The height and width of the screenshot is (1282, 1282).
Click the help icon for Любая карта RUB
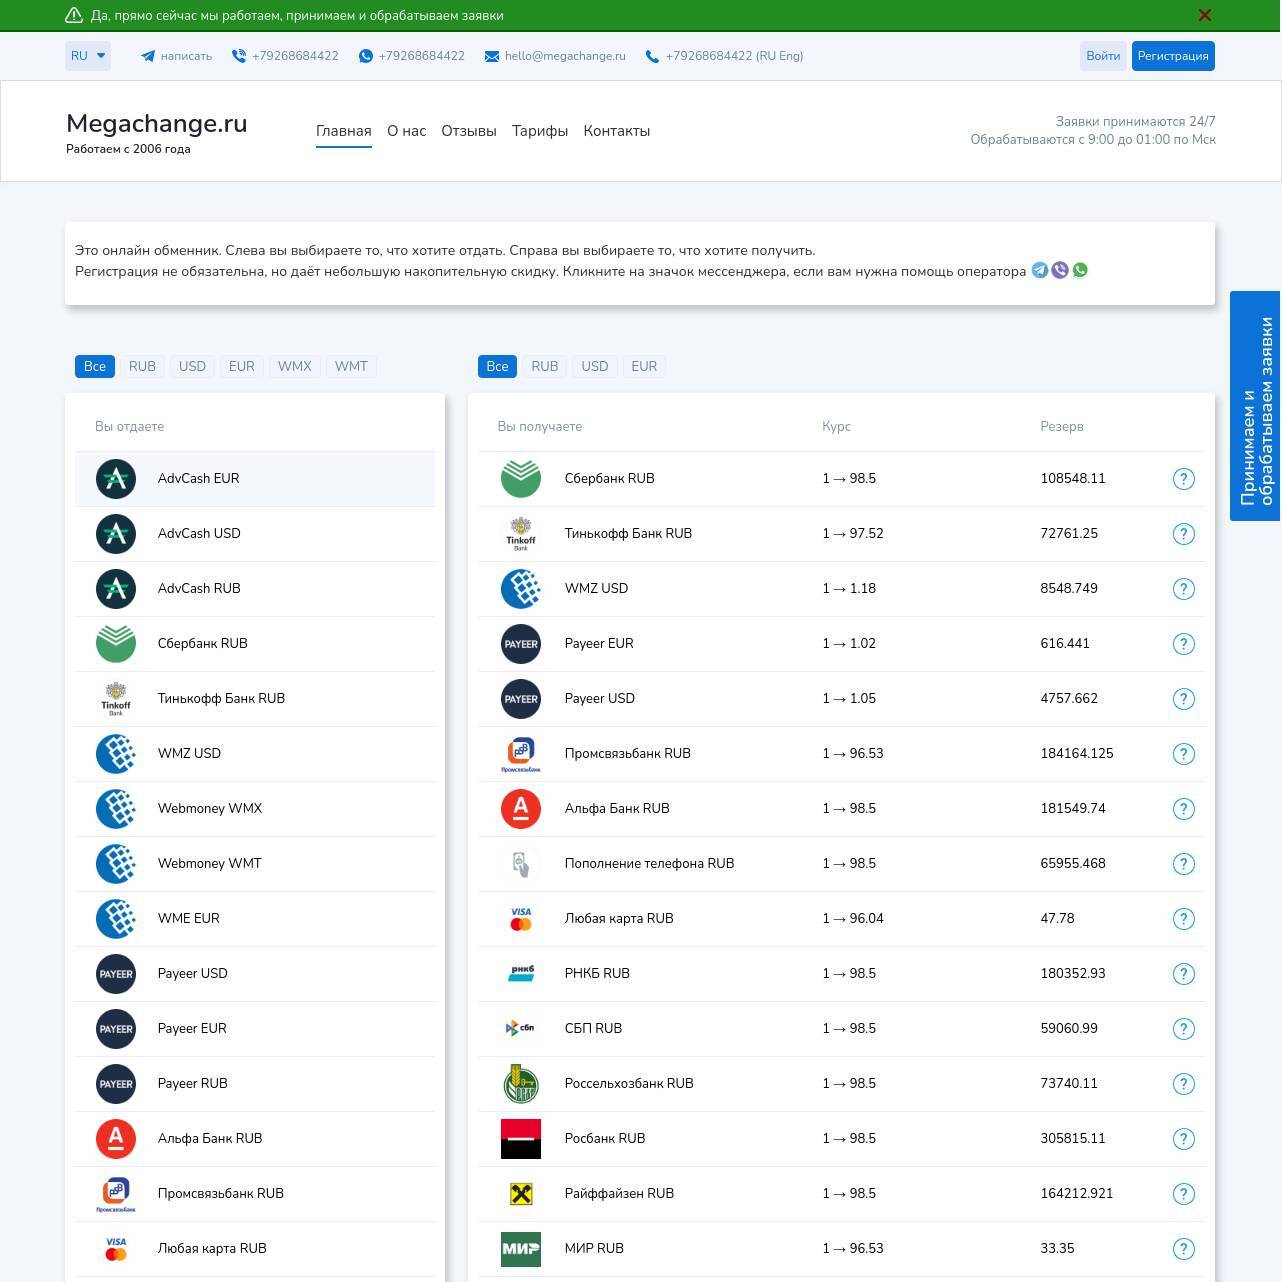(x=1183, y=919)
